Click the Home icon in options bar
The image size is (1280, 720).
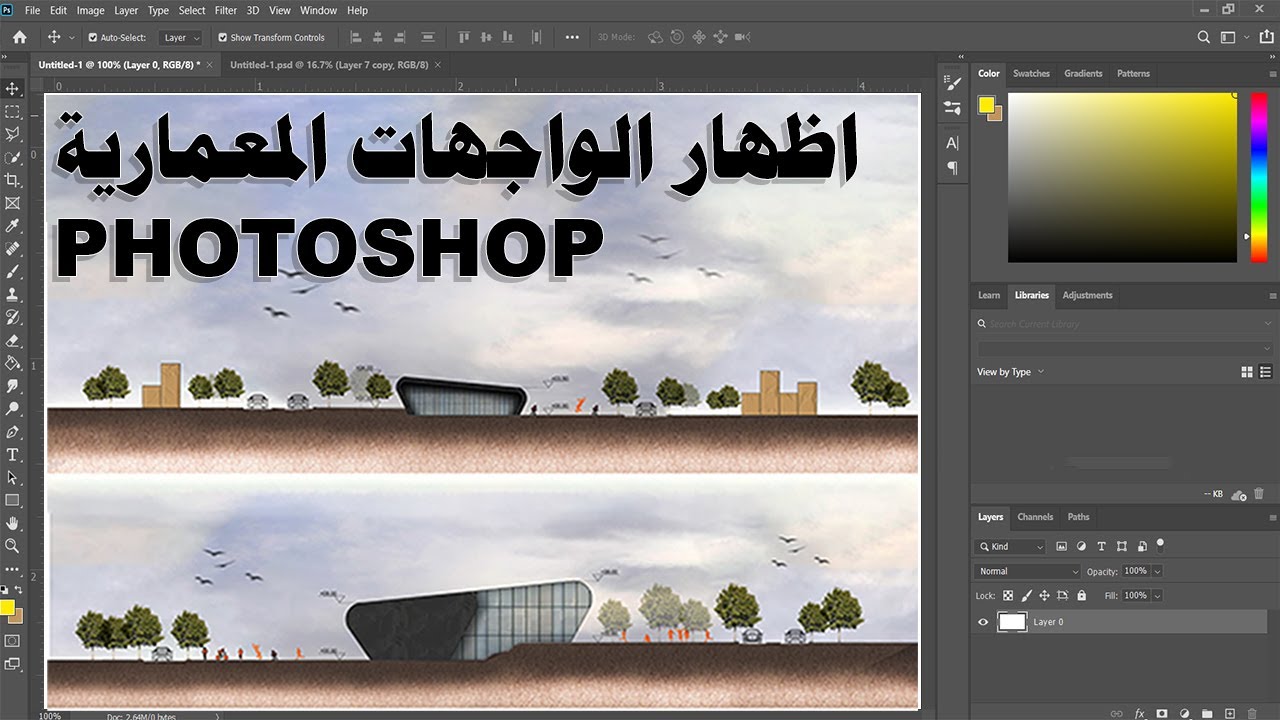19,37
